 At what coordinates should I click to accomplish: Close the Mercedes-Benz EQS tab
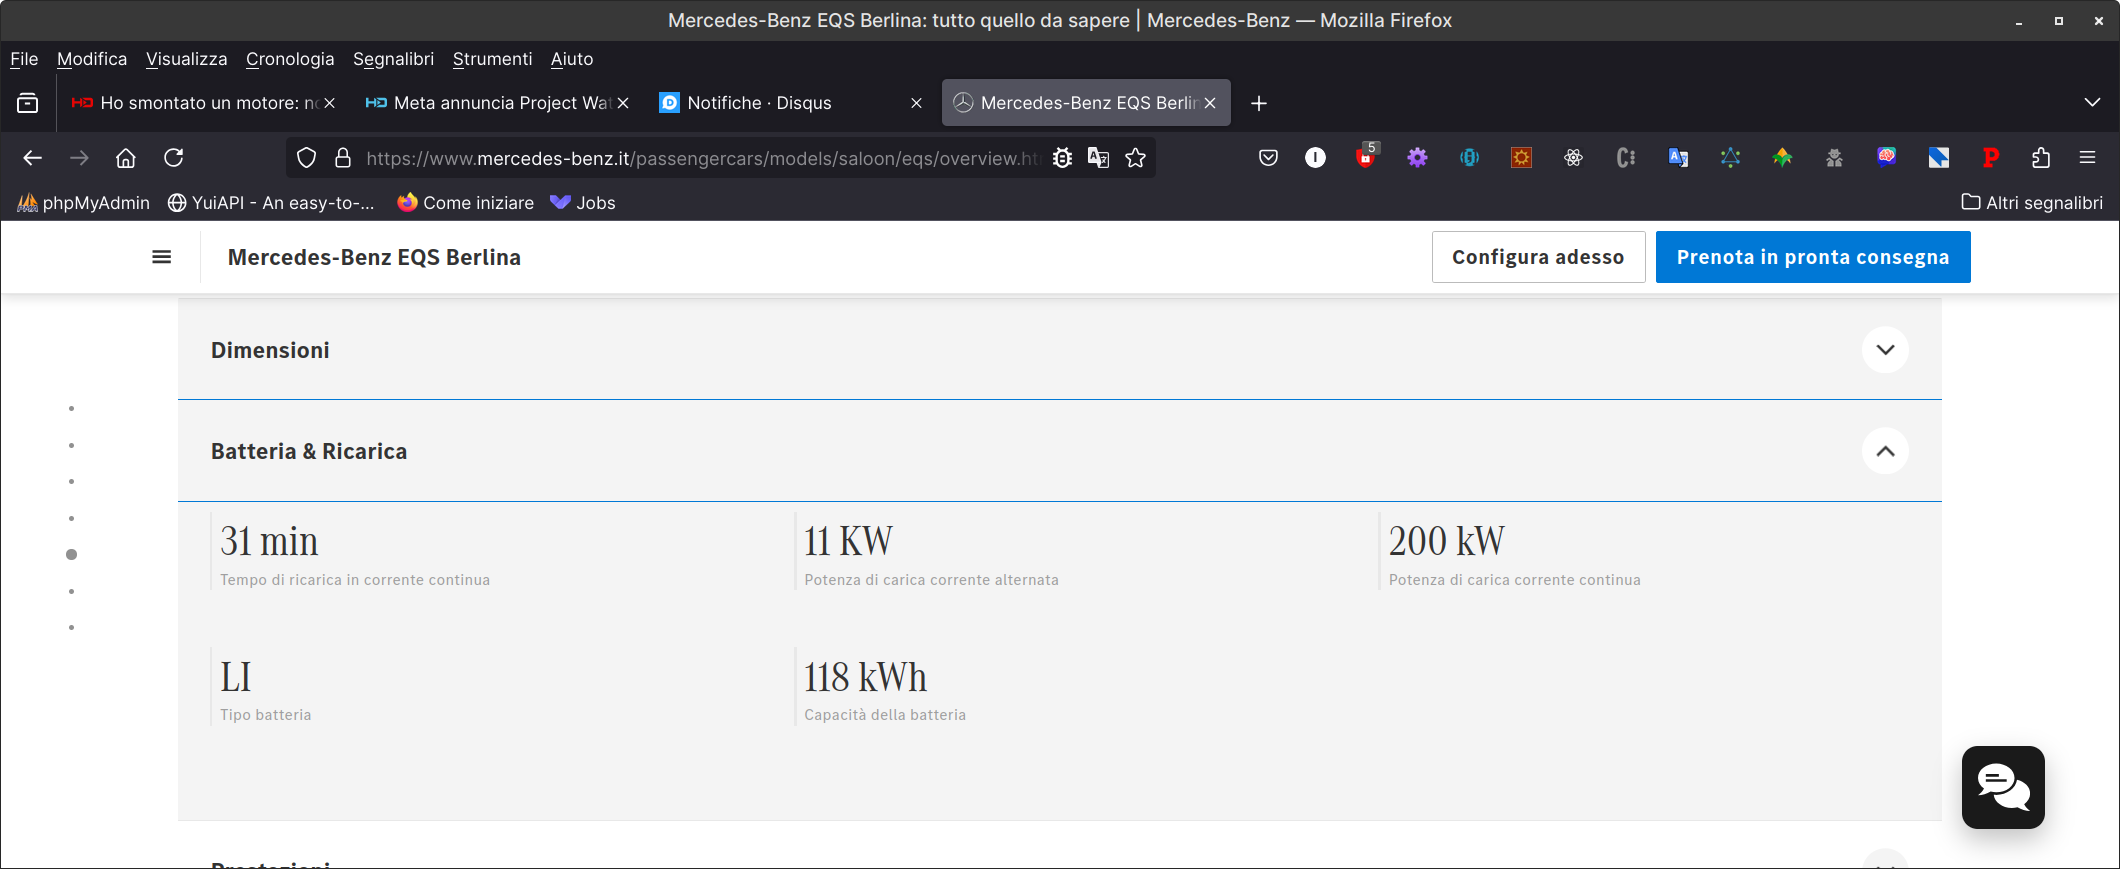[x=1210, y=103]
